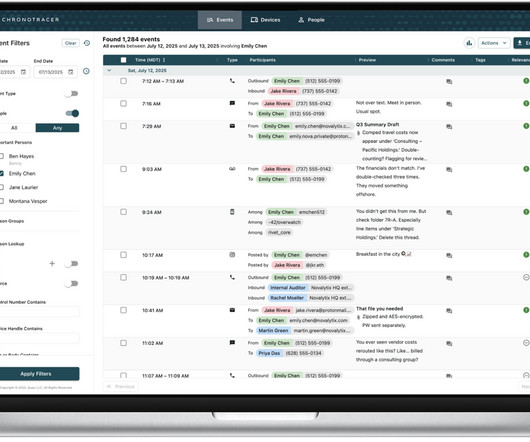The image size is (530, 442).
Task: Open comments for the 7:29 AM event
Action: pyautogui.click(x=449, y=127)
